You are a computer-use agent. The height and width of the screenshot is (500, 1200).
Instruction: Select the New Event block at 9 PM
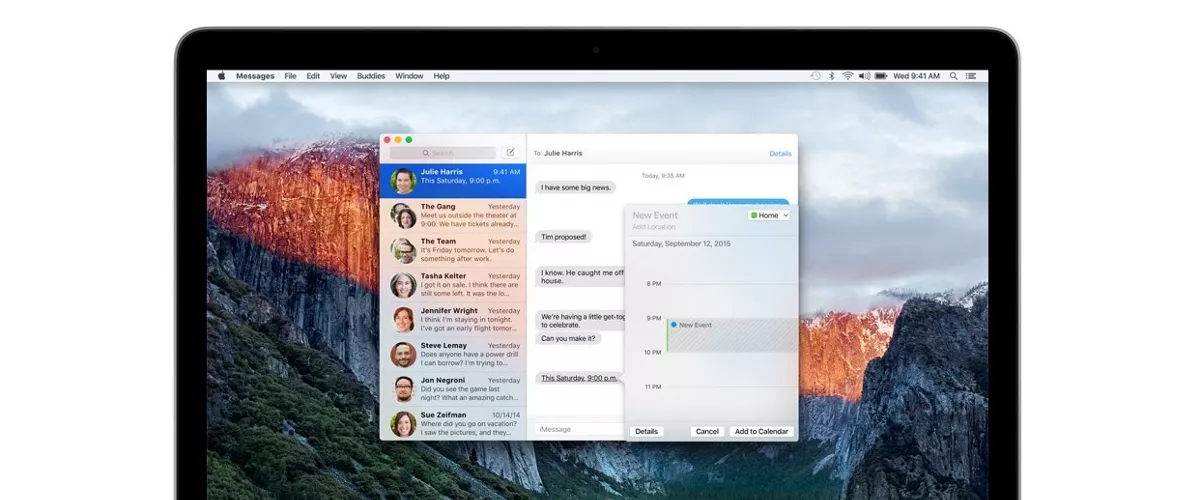point(732,335)
